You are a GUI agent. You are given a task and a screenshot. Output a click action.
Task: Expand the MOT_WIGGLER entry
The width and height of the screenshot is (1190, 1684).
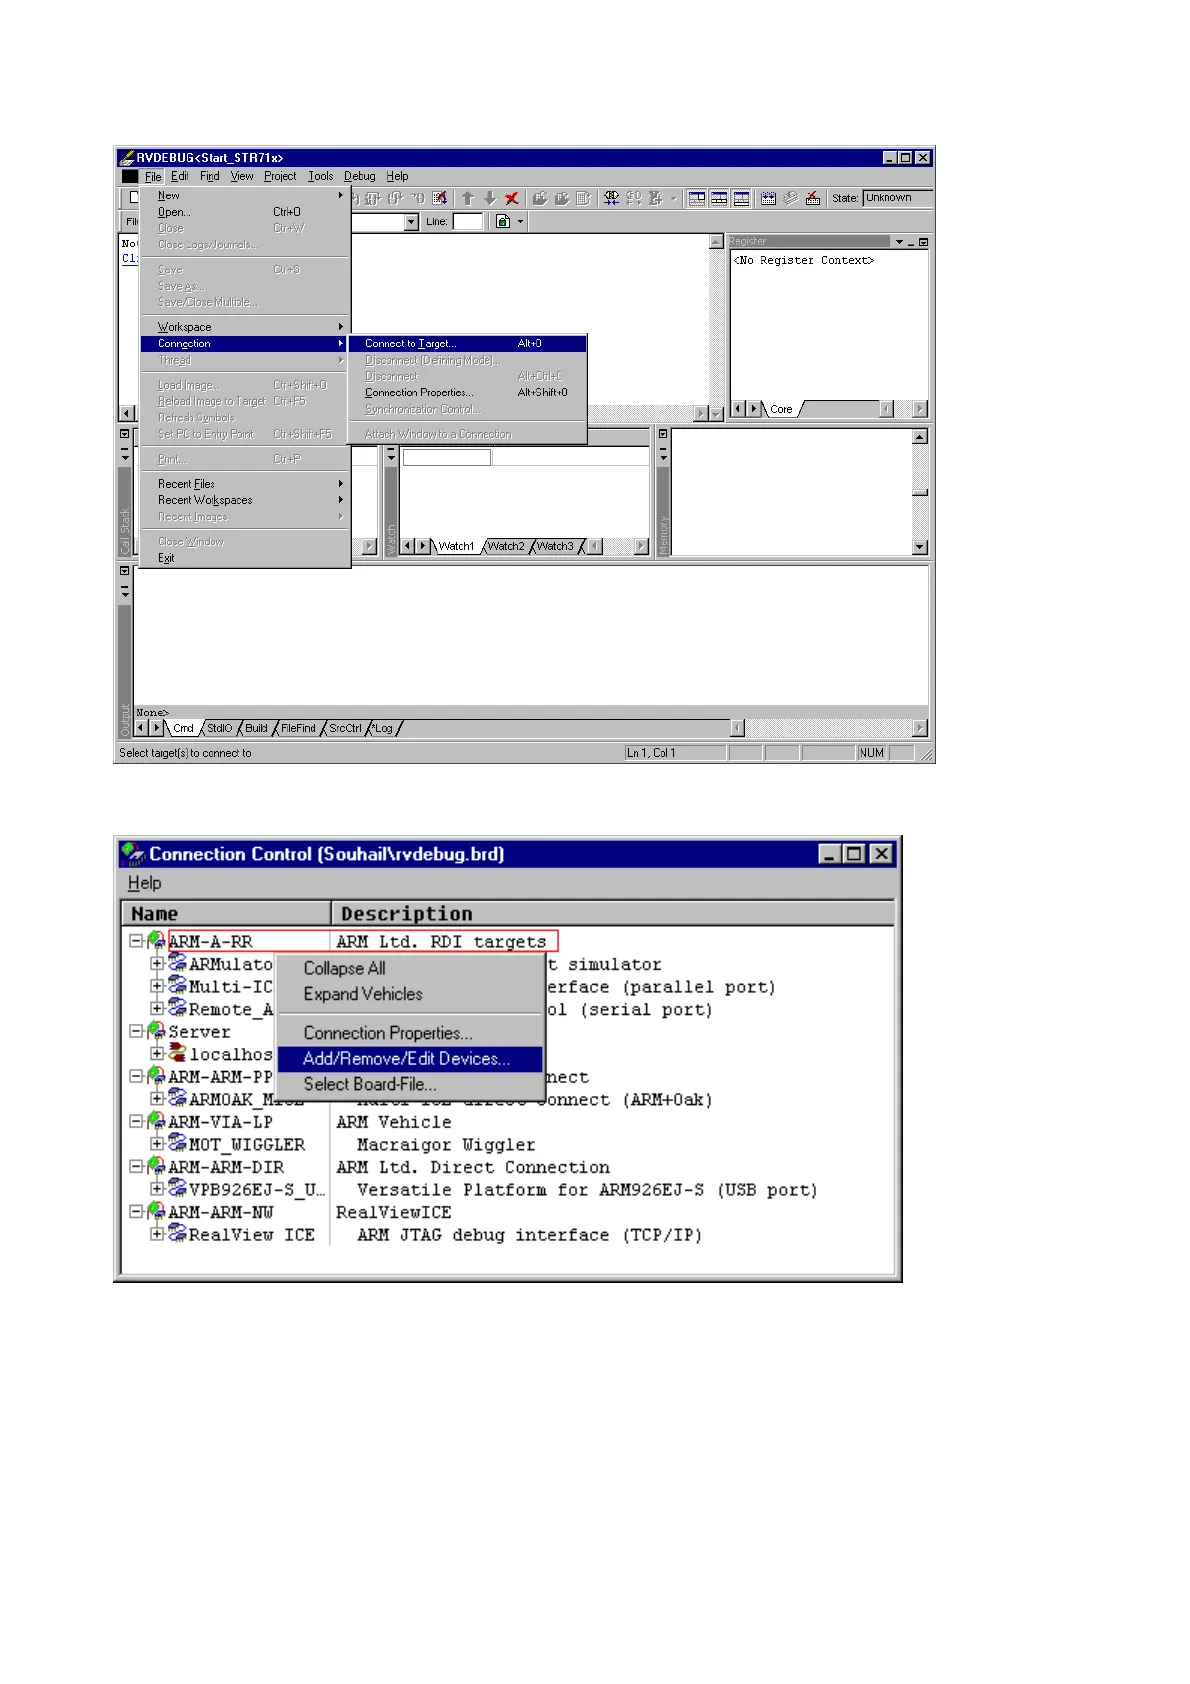pyautogui.click(x=157, y=1144)
